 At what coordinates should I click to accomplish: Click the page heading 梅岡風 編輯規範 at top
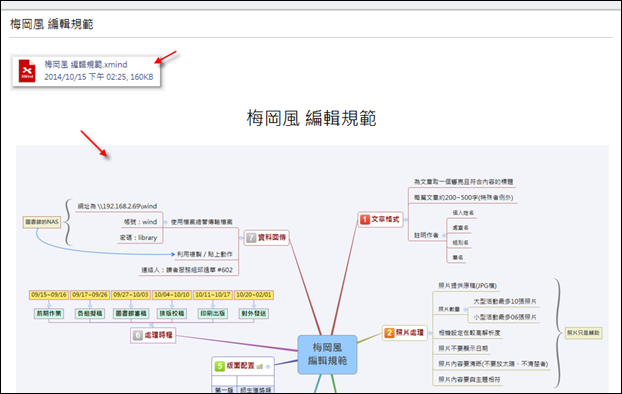(x=52, y=24)
